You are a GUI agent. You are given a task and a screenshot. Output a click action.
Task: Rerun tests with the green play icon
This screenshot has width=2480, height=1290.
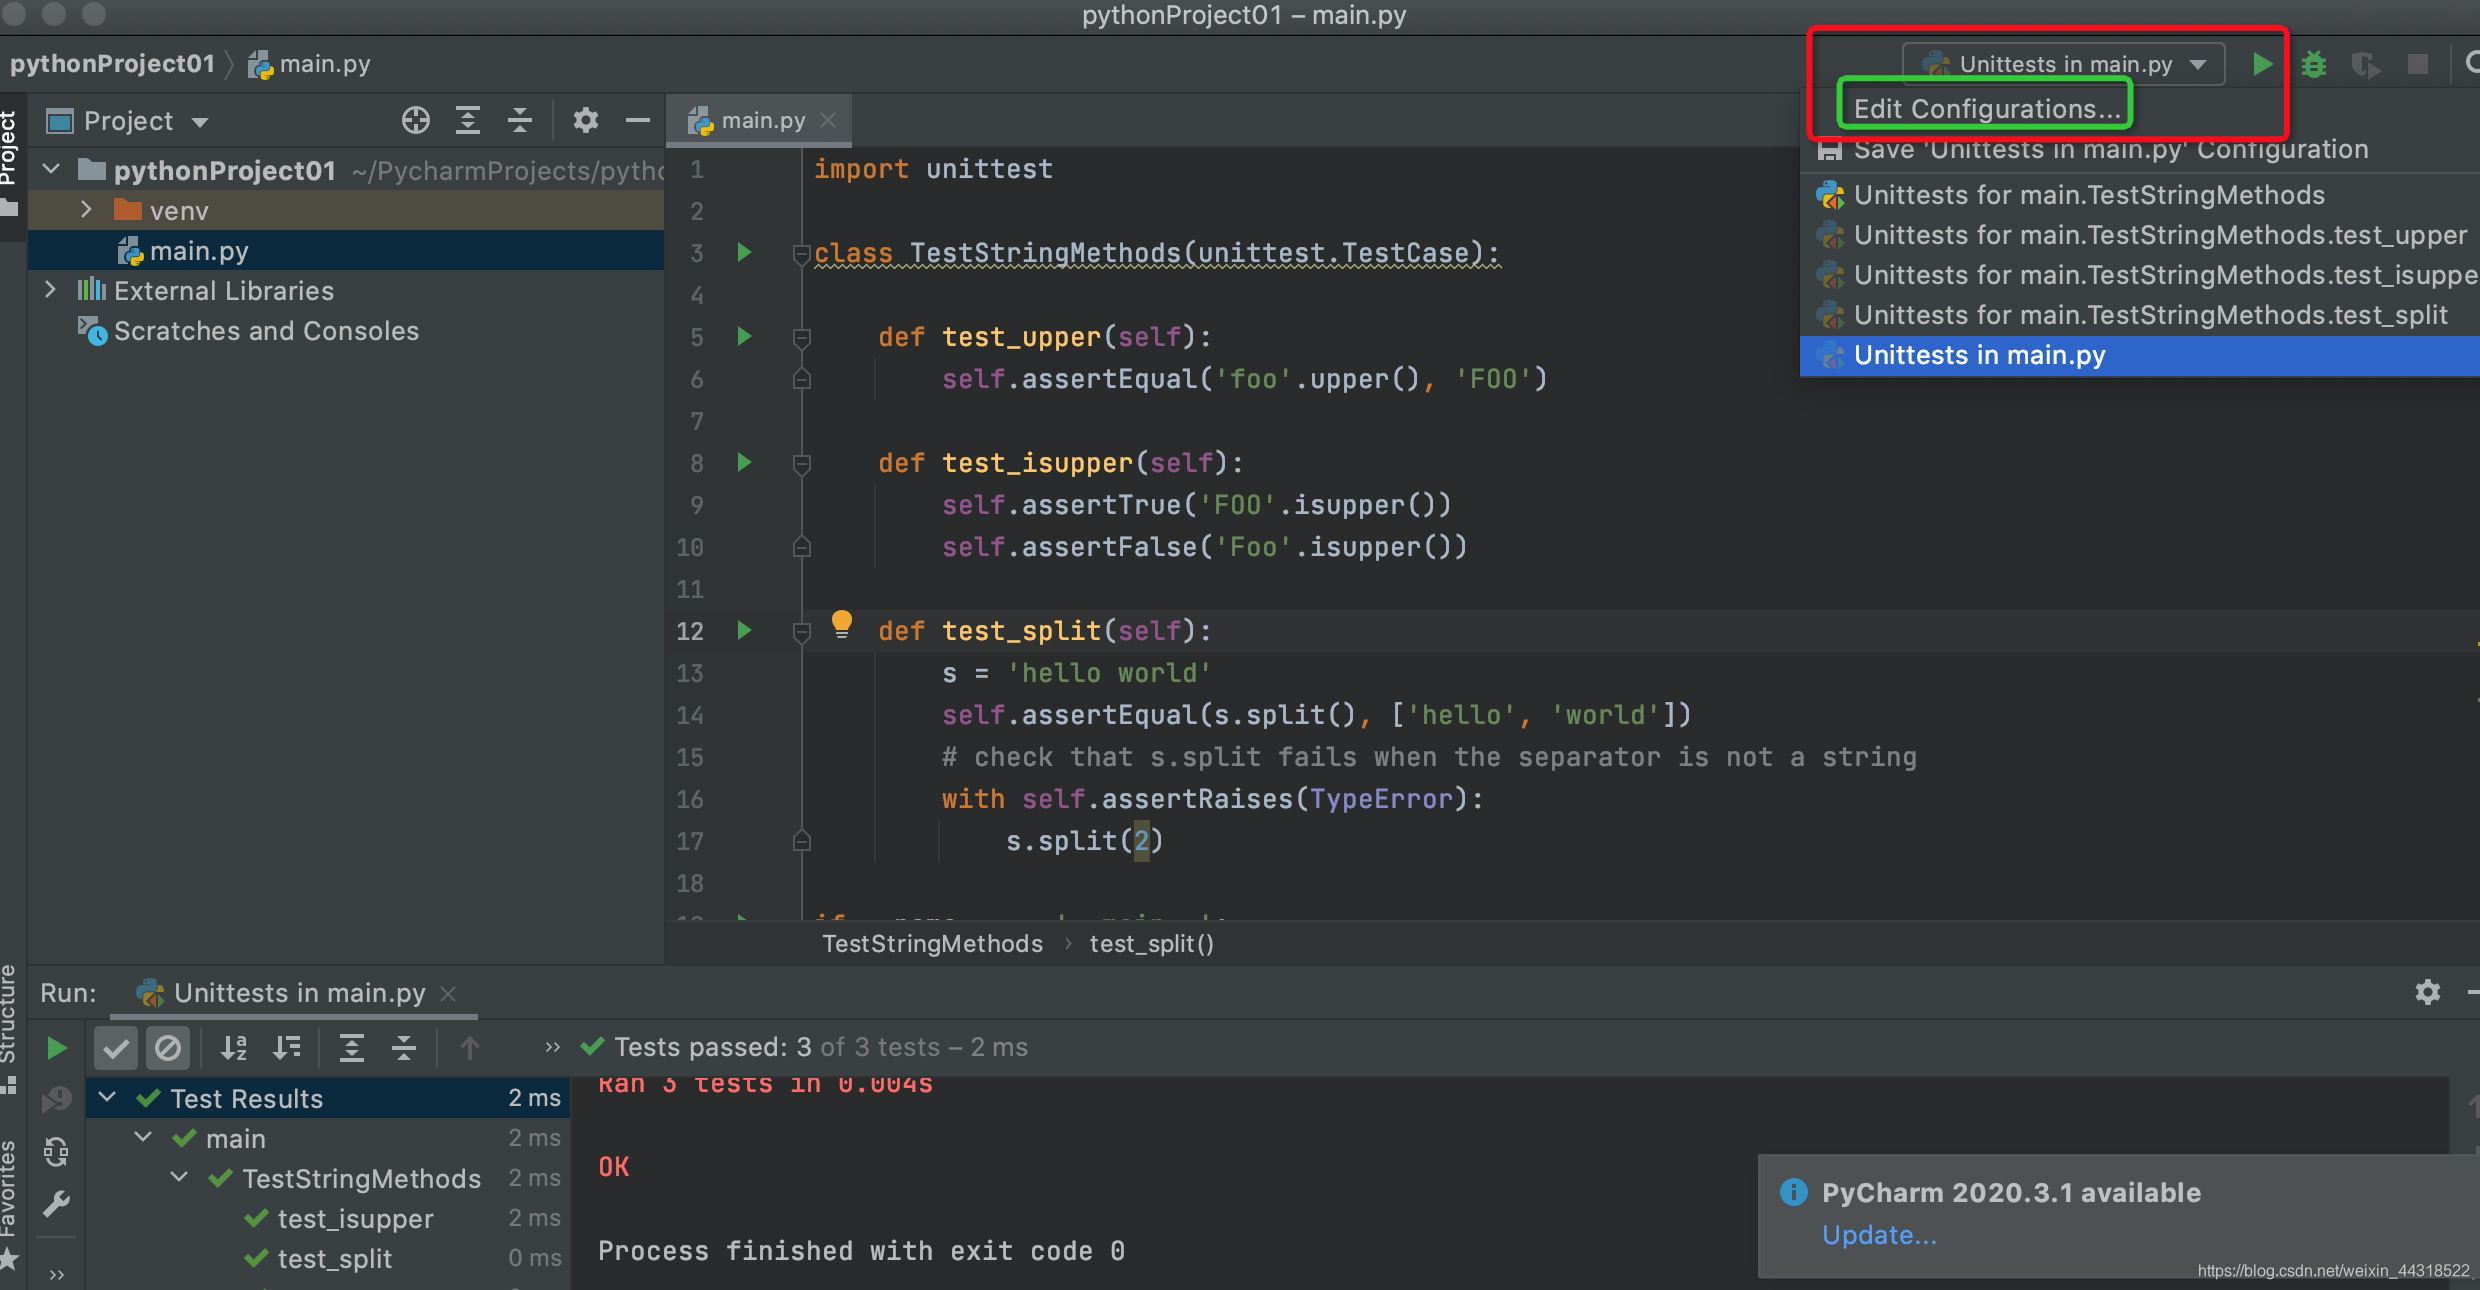tap(56, 1047)
